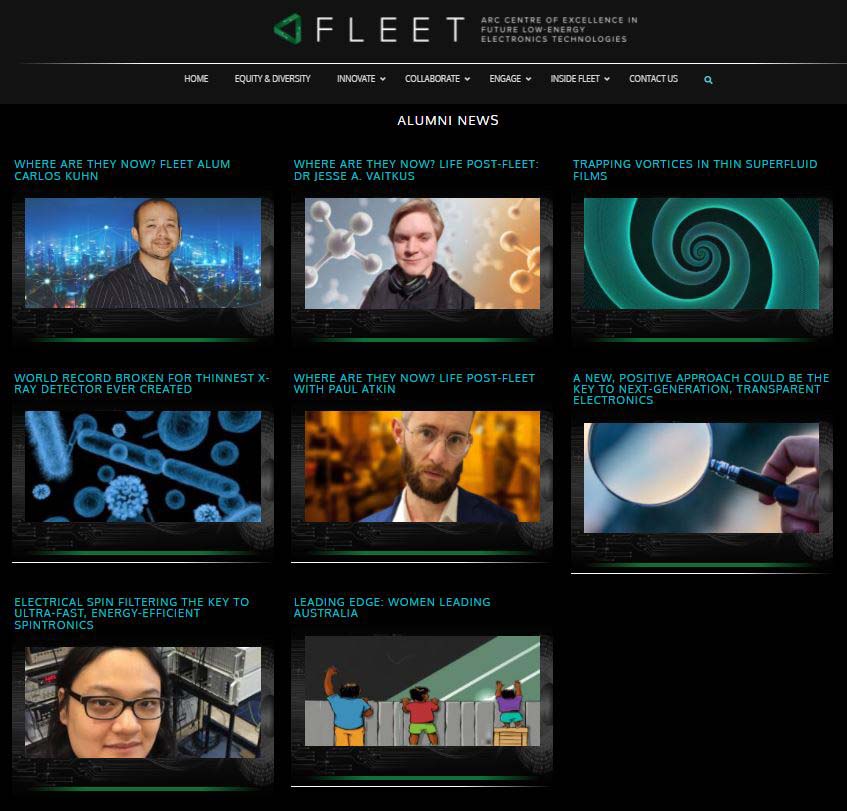The height and width of the screenshot is (811, 847).
Task: Go to the Home menu item
Action: [196, 79]
